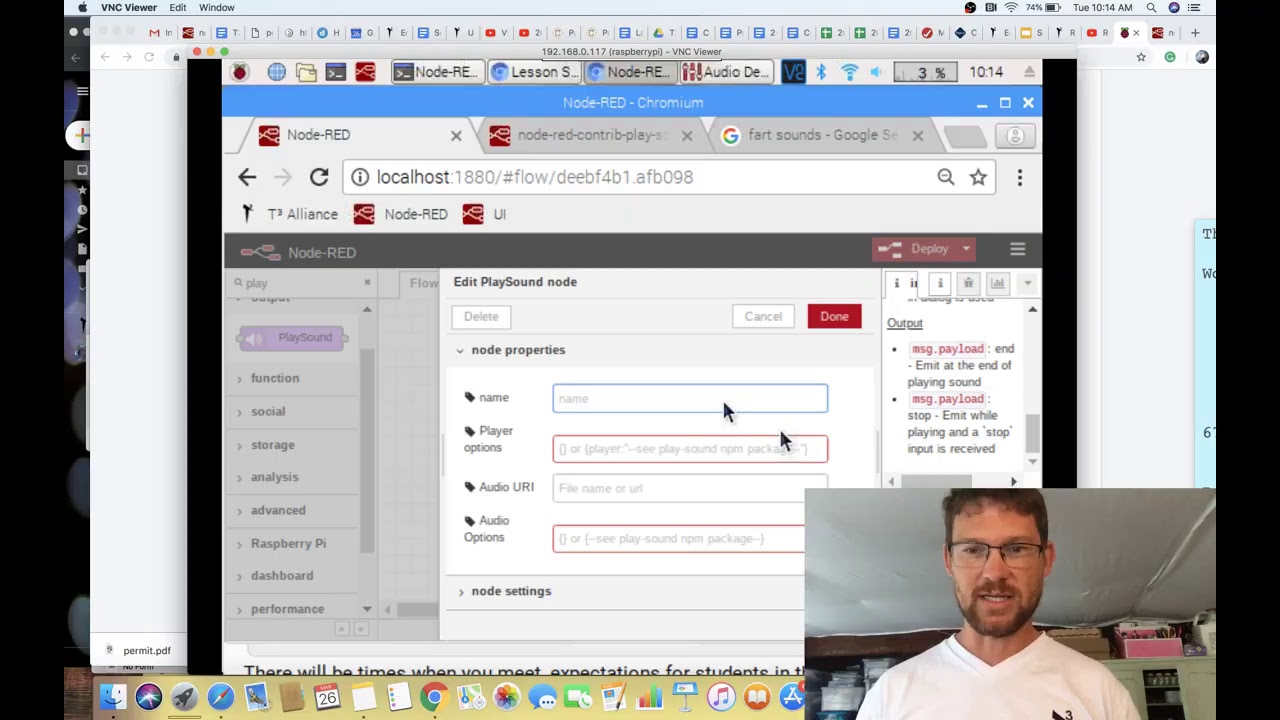Switch to the fart sounds Google Search tab

[820, 135]
